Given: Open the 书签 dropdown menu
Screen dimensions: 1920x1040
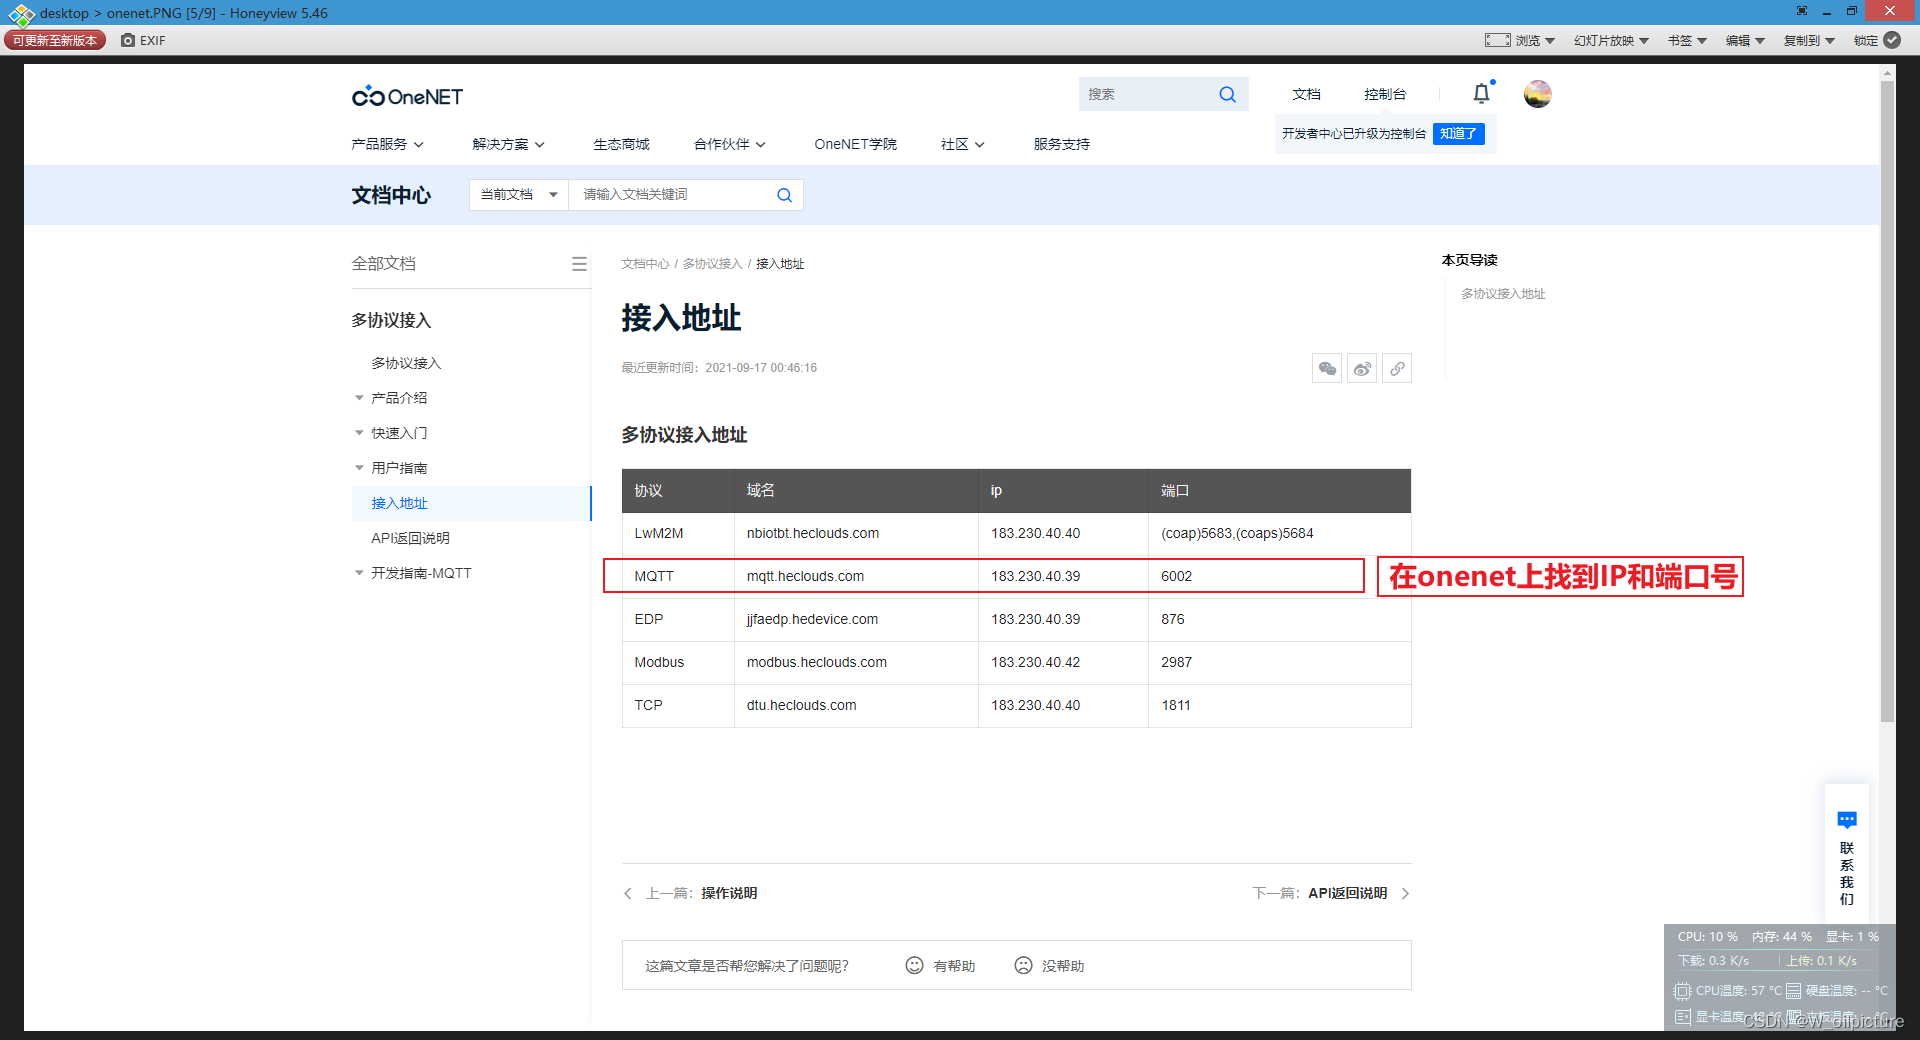Looking at the screenshot, I should [x=1687, y=40].
